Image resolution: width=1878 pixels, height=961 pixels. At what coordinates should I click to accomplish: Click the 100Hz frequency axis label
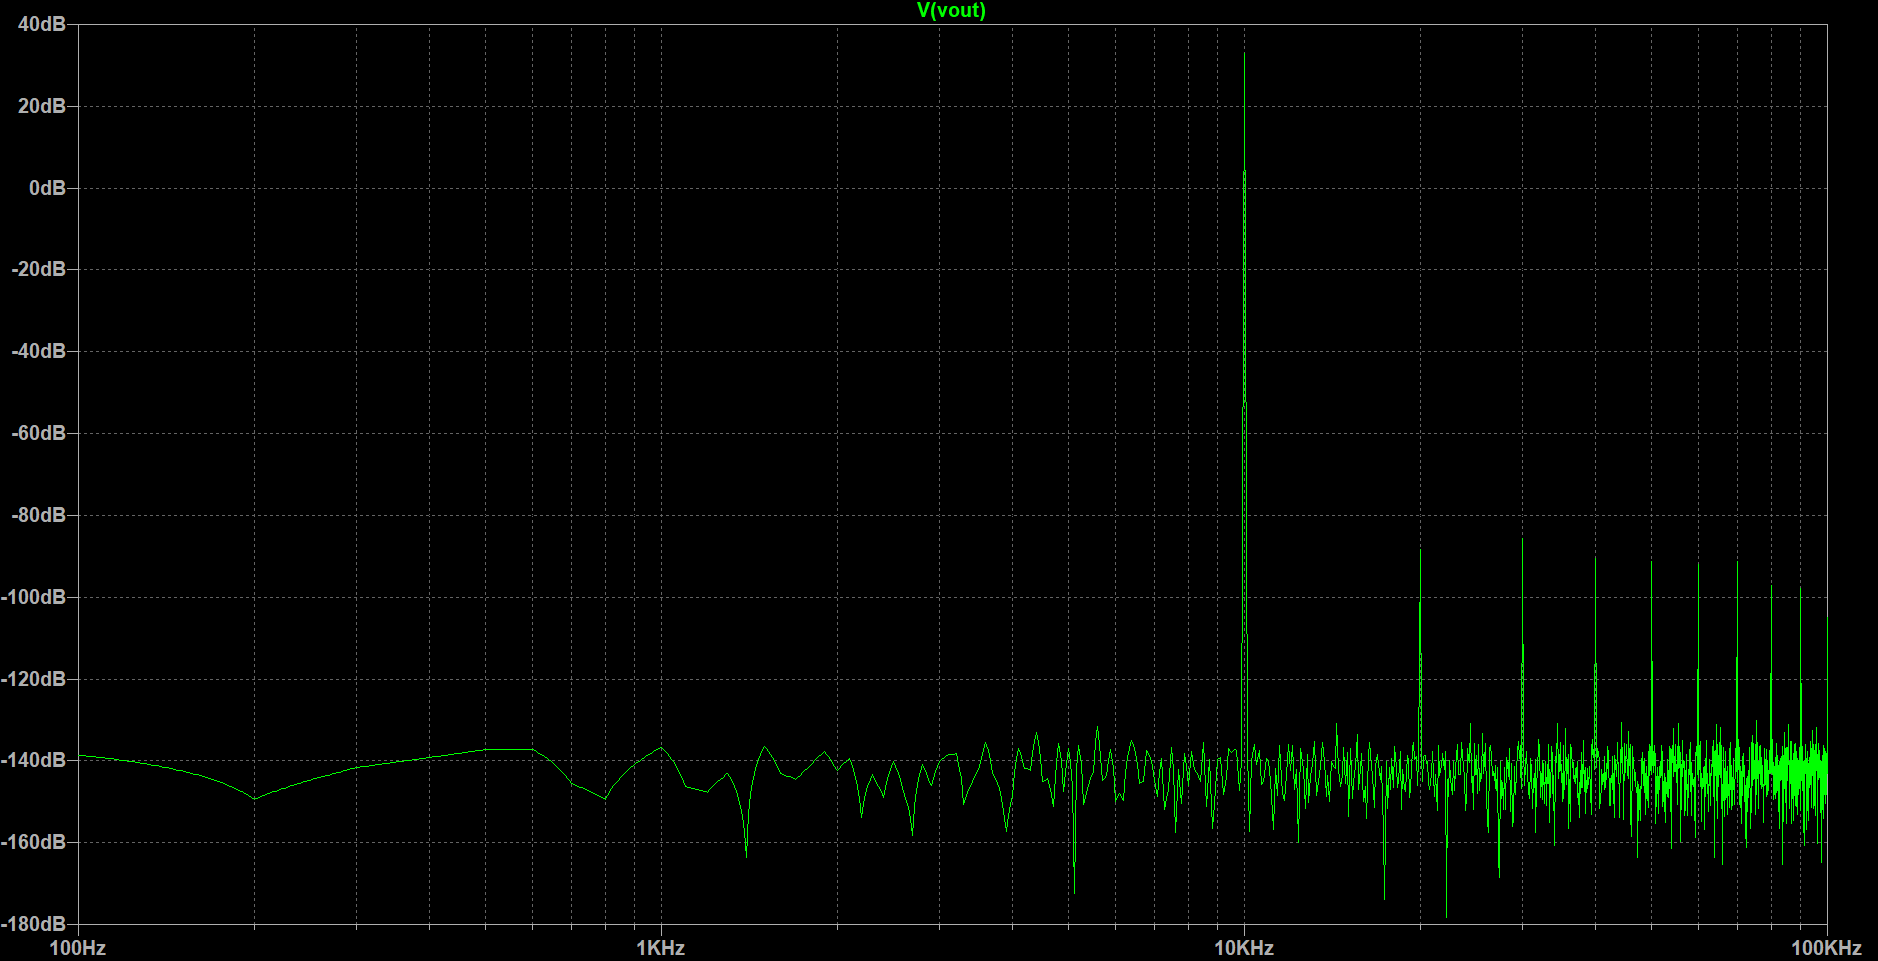coord(78,948)
